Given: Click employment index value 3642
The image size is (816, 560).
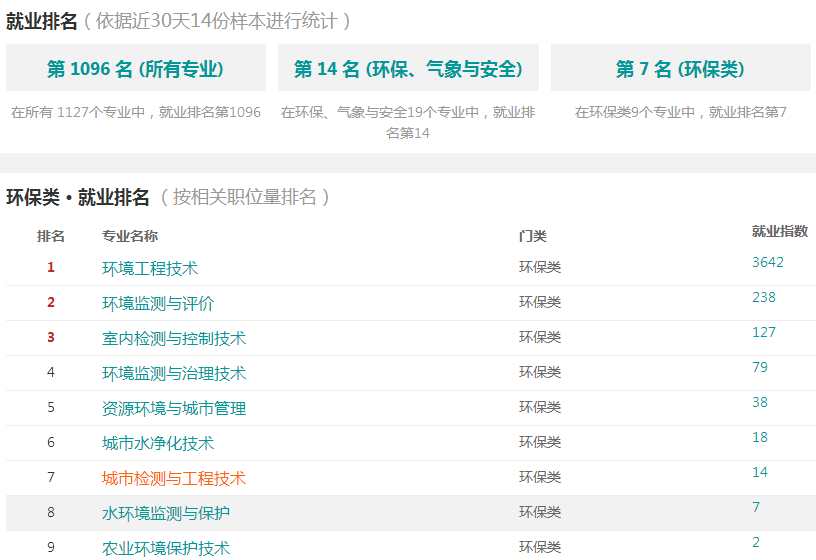Looking at the screenshot, I should click(768, 262).
